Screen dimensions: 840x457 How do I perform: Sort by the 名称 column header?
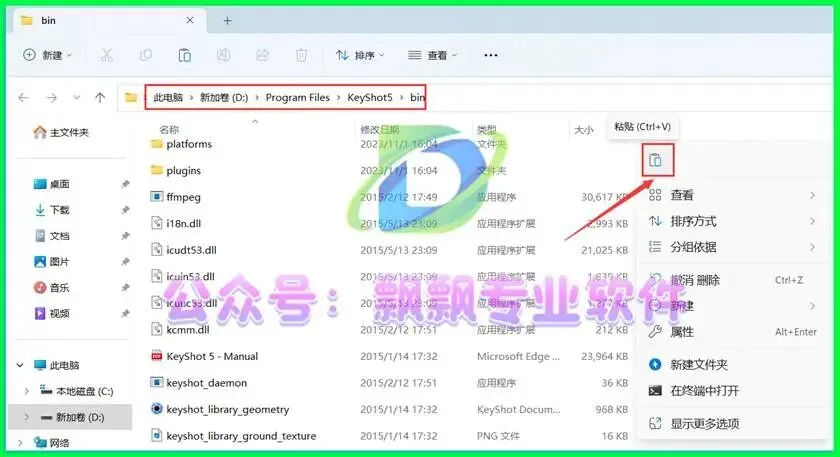pyautogui.click(x=169, y=130)
